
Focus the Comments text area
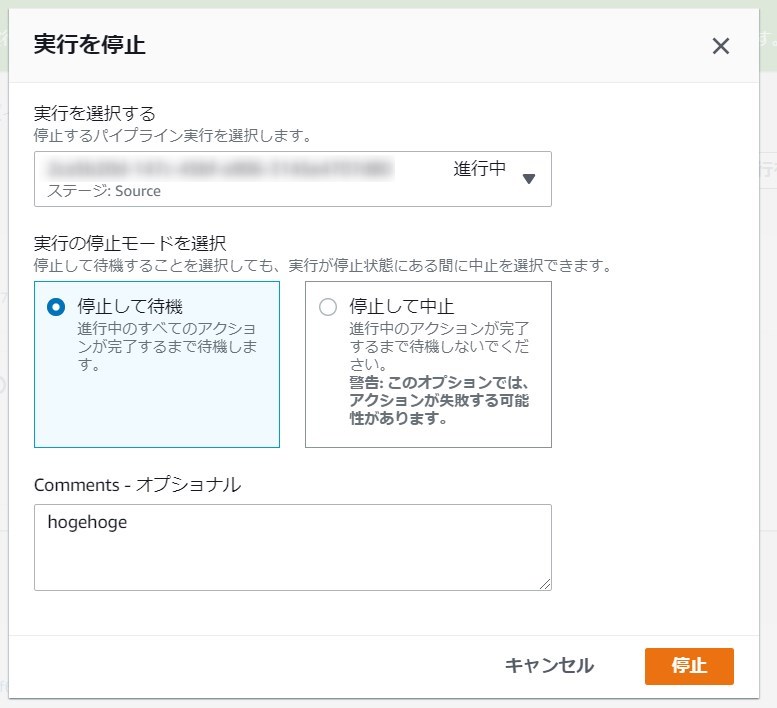point(292,555)
